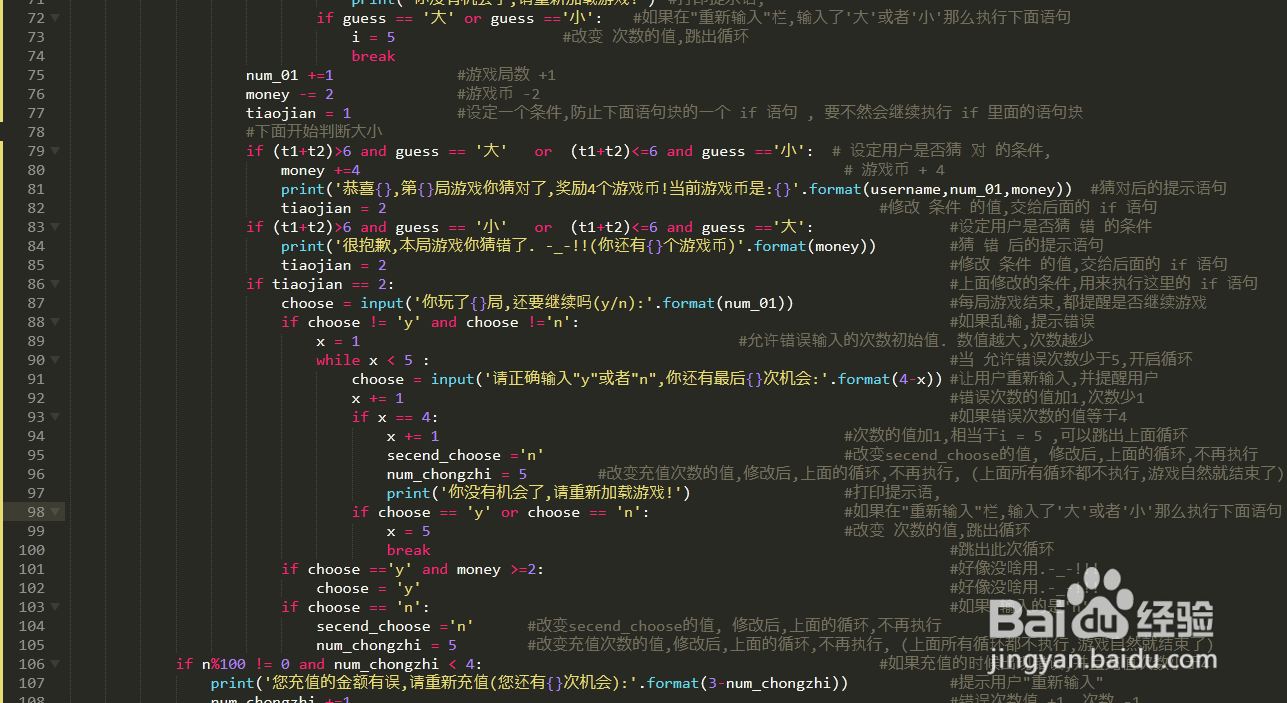Click 'num_chongzhi = 5' on line 105

point(387,645)
